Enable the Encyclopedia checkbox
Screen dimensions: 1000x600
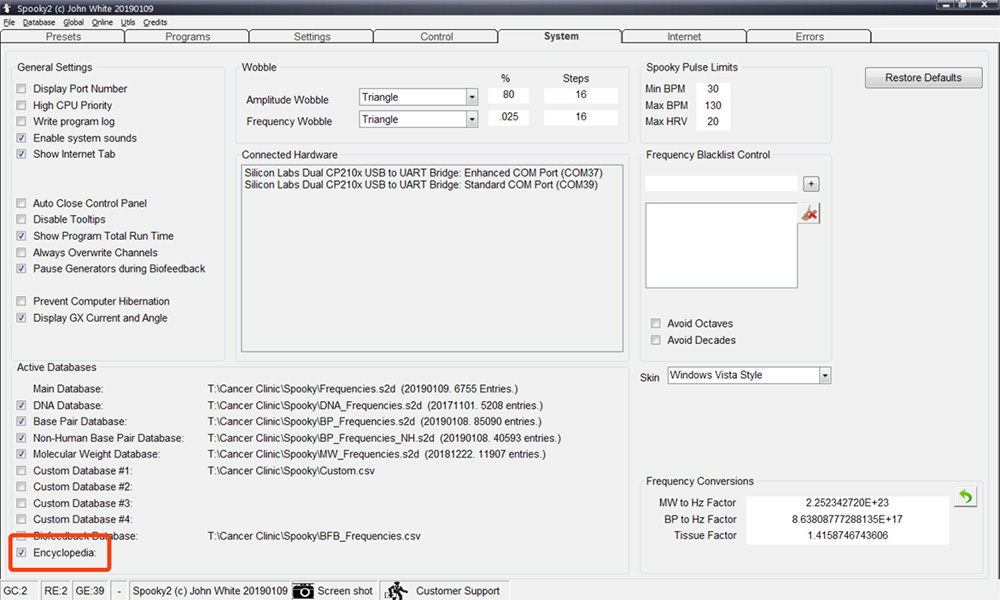point(22,552)
